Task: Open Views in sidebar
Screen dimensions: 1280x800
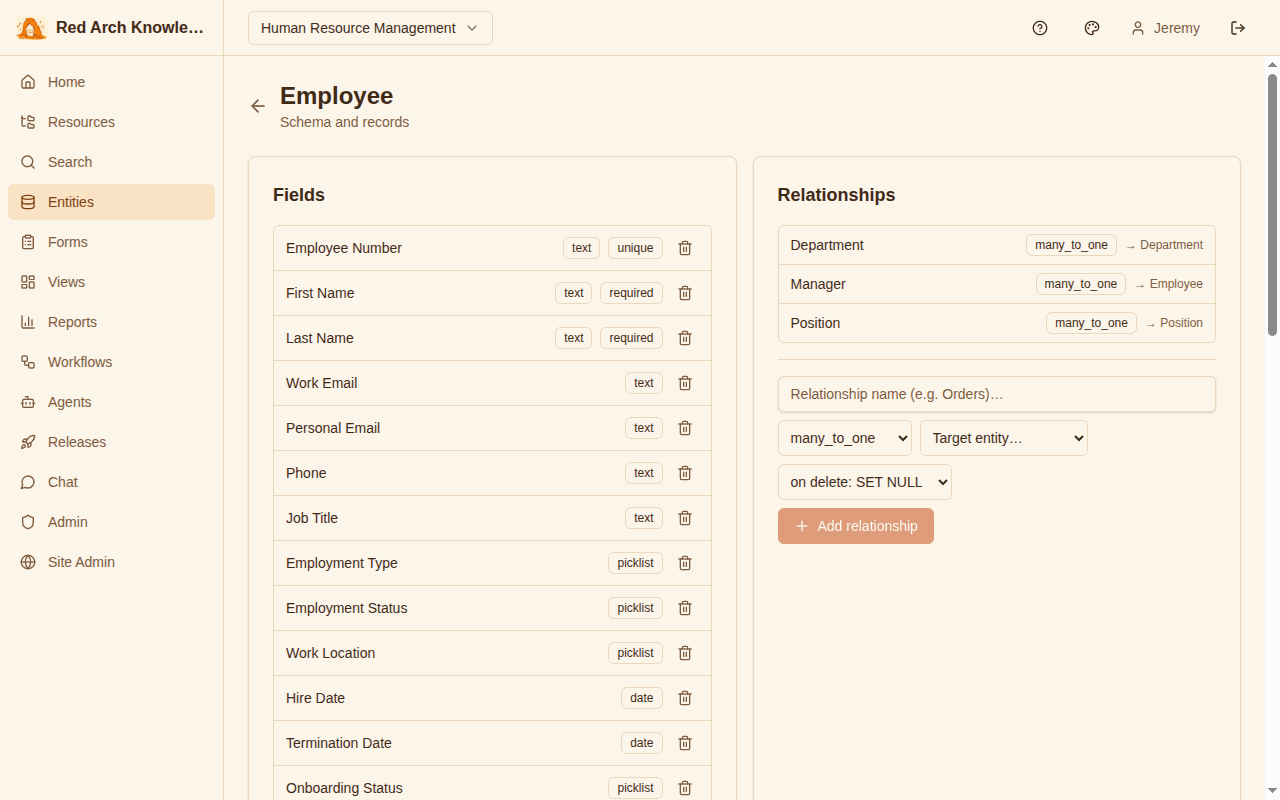Action: click(x=111, y=282)
